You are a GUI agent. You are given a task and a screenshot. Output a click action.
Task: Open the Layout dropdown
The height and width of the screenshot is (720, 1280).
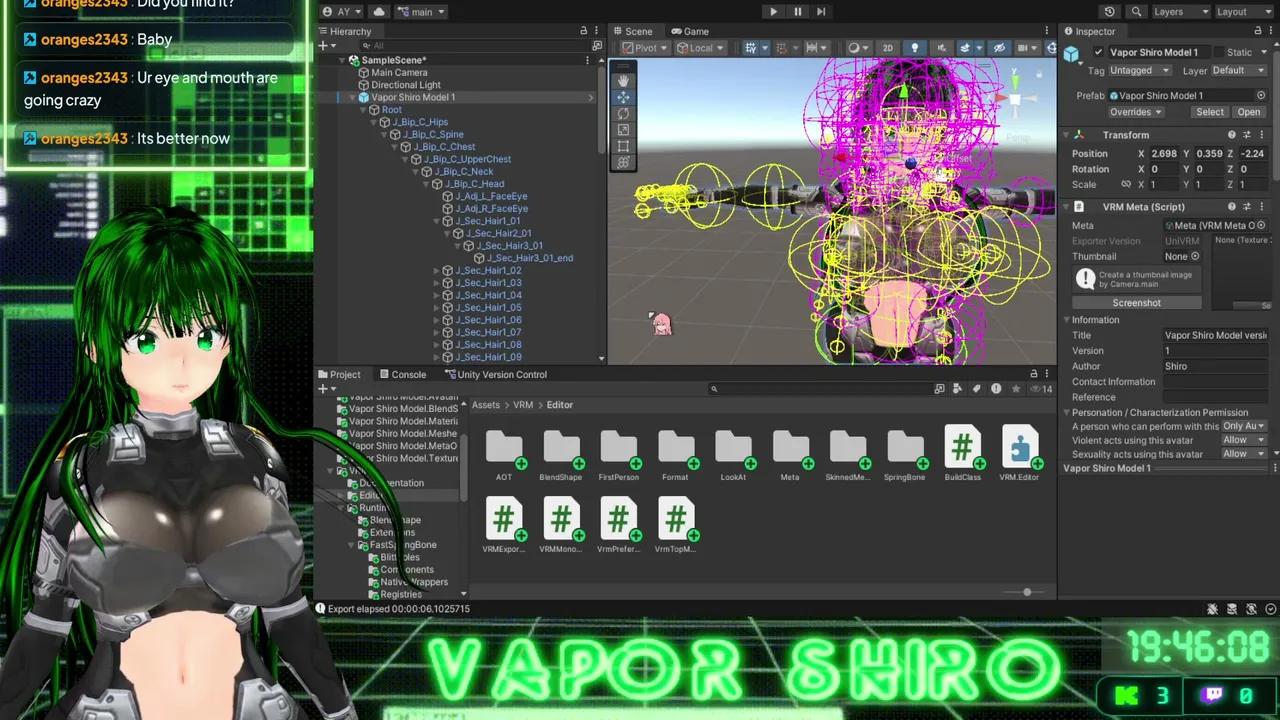[1244, 12]
